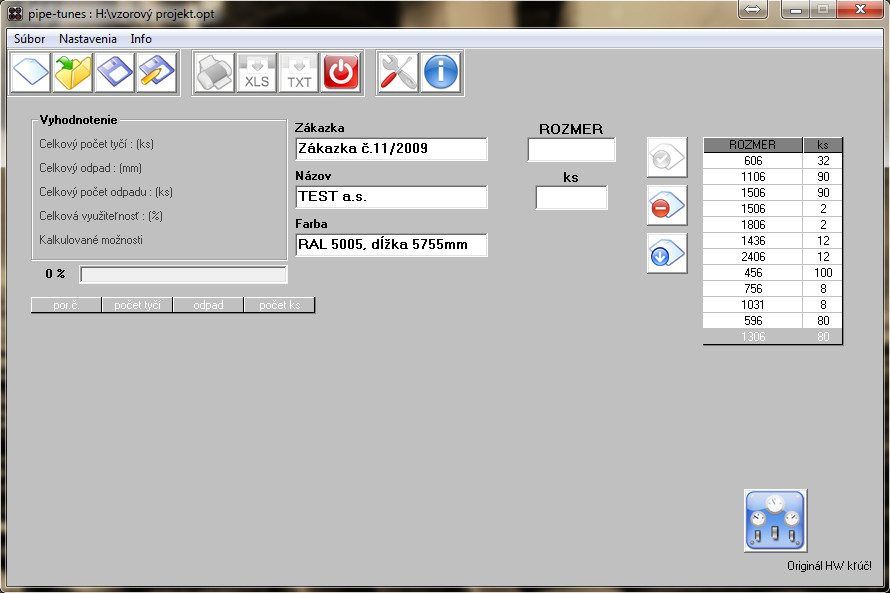The width and height of the screenshot is (890, 593).
Task: Open the blue info icon
Action: pyautogui.click(x=440, y=72)
